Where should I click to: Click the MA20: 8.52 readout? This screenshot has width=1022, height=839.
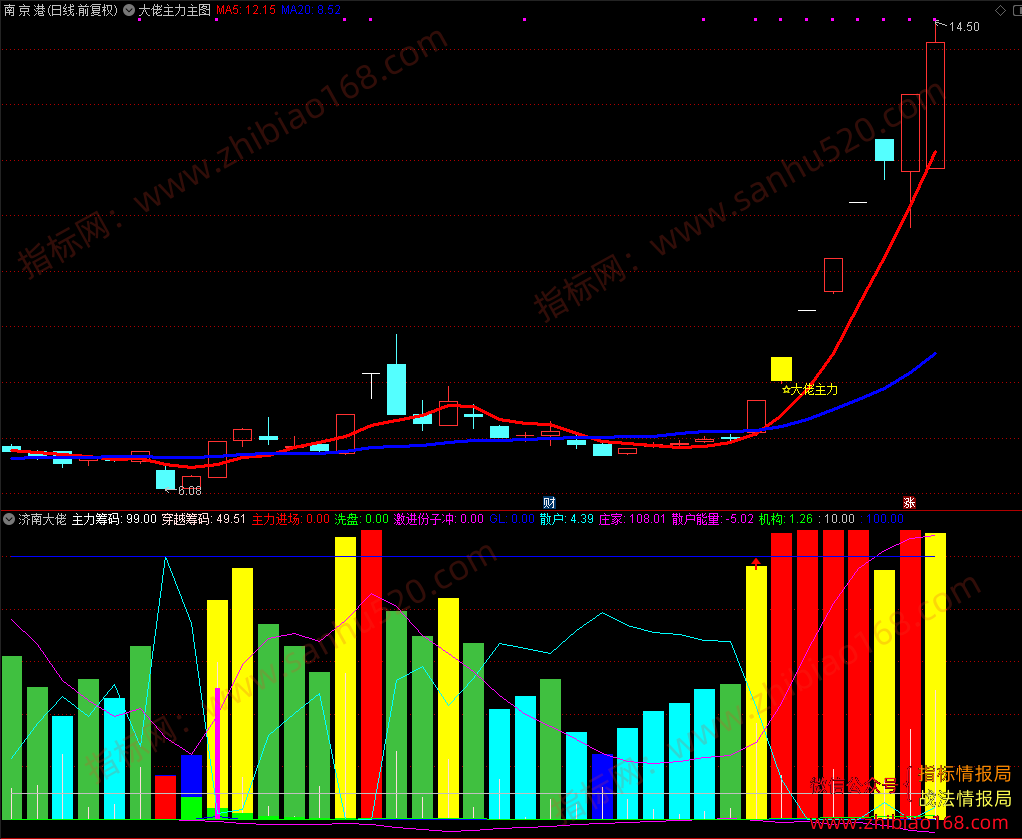click(x=311, y=10)
